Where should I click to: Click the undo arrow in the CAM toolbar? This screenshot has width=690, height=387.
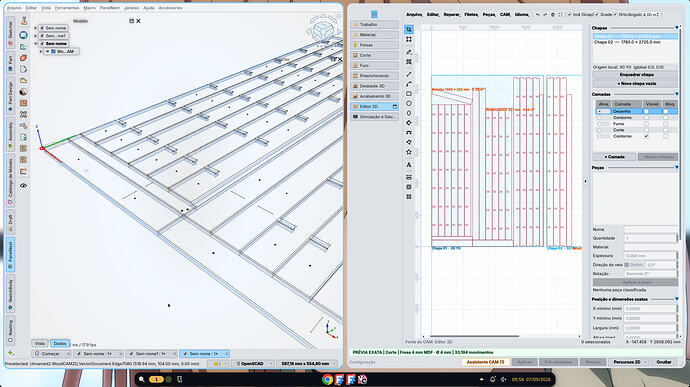point(537,15)
